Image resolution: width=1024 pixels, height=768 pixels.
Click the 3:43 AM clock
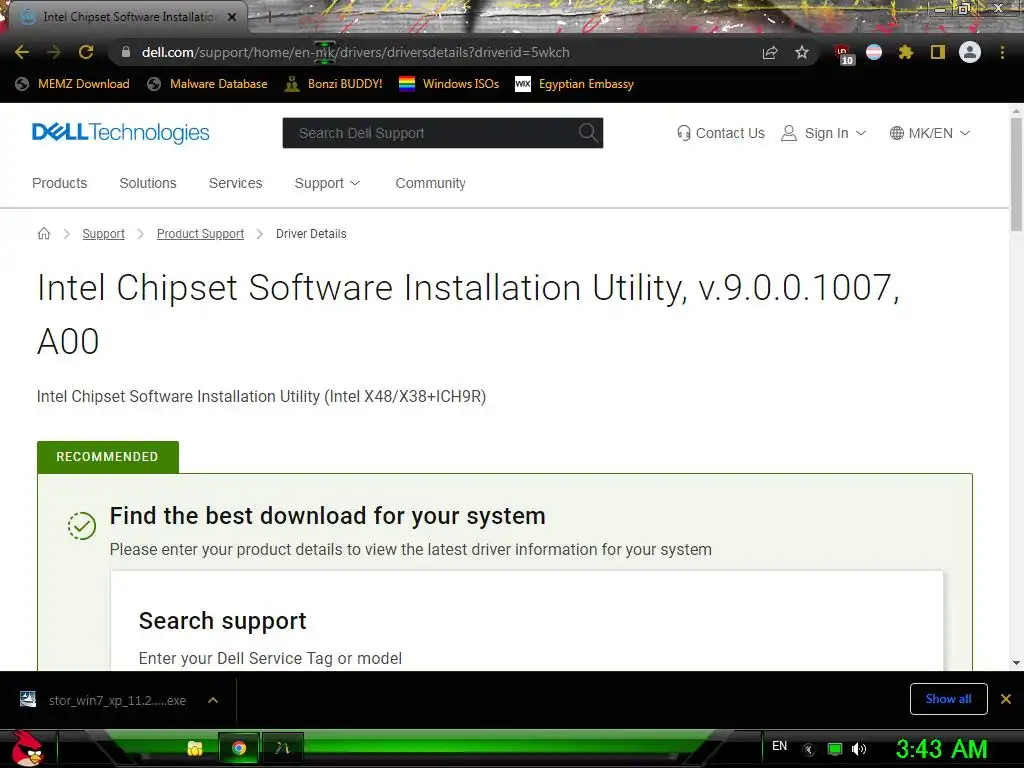click(x=941, y=749)
